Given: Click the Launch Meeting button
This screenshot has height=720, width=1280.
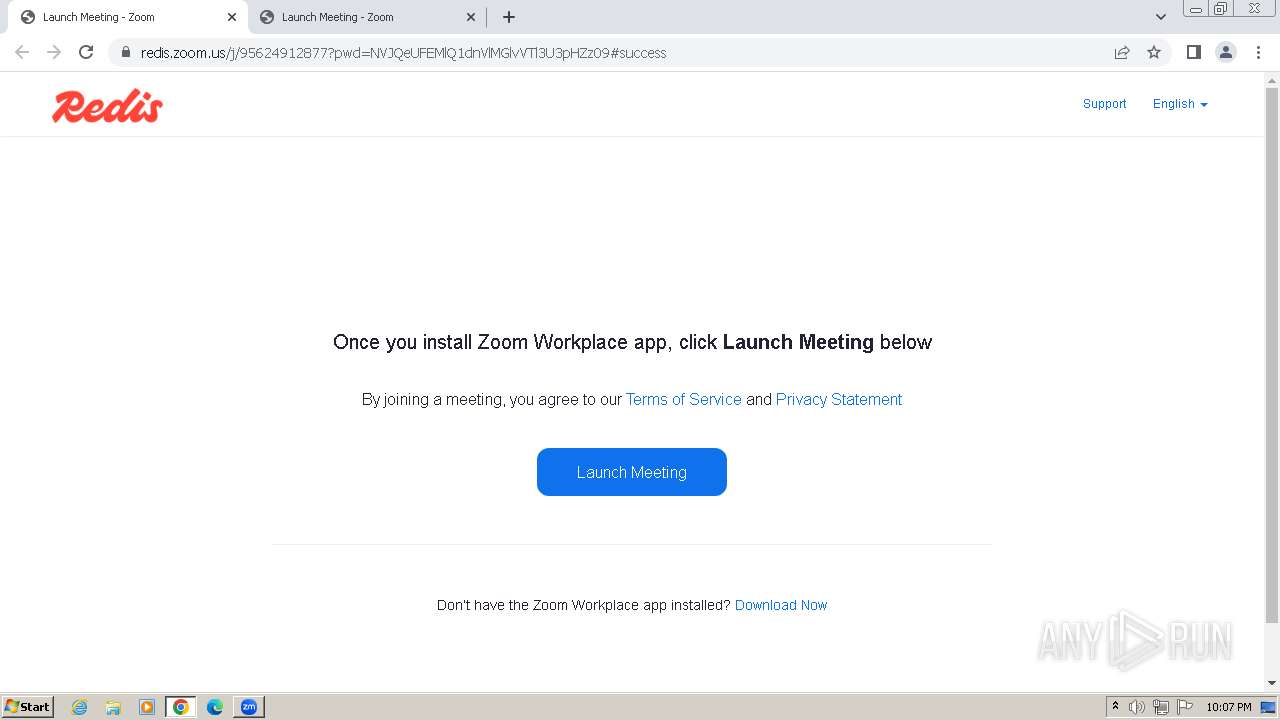Looking at the screenshot, I should [632, 472].
